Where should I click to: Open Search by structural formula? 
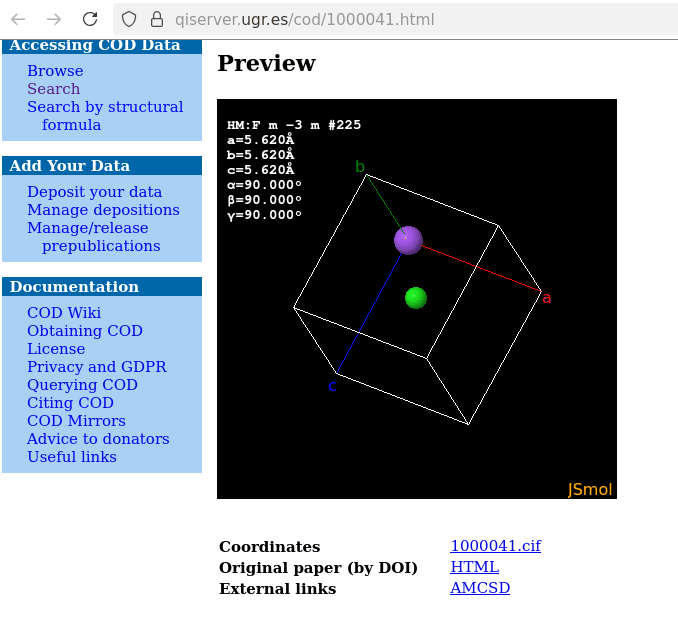tap(105, 107)
